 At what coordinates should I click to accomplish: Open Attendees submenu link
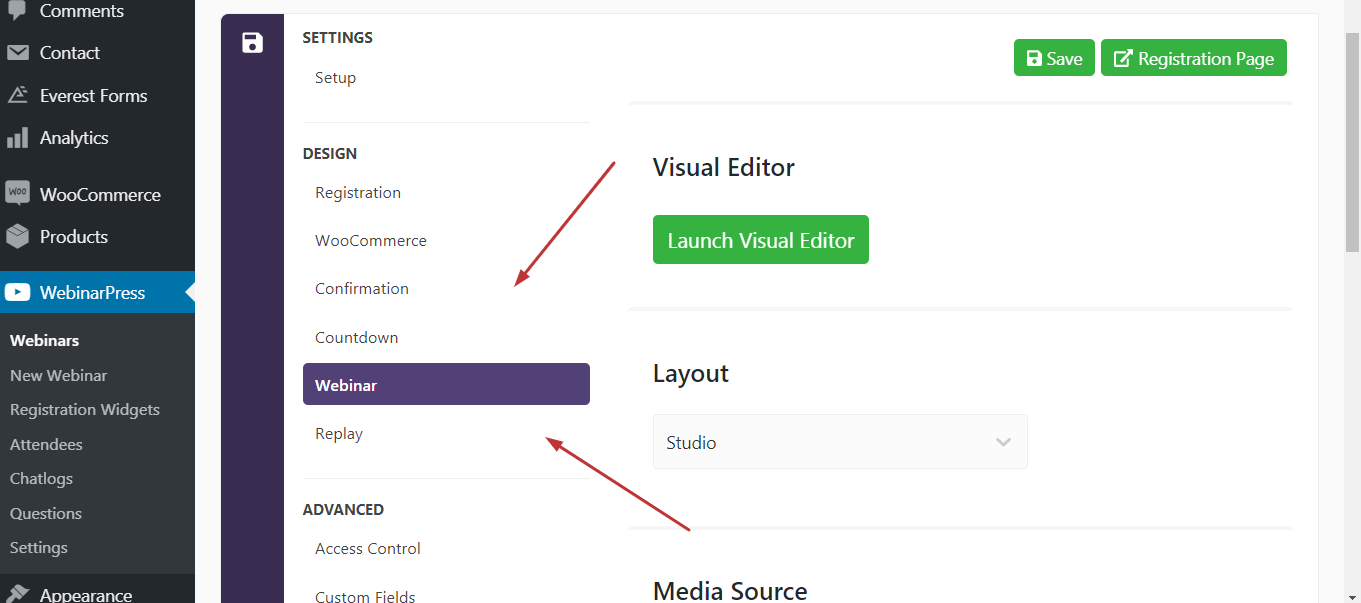coord(46,444)
